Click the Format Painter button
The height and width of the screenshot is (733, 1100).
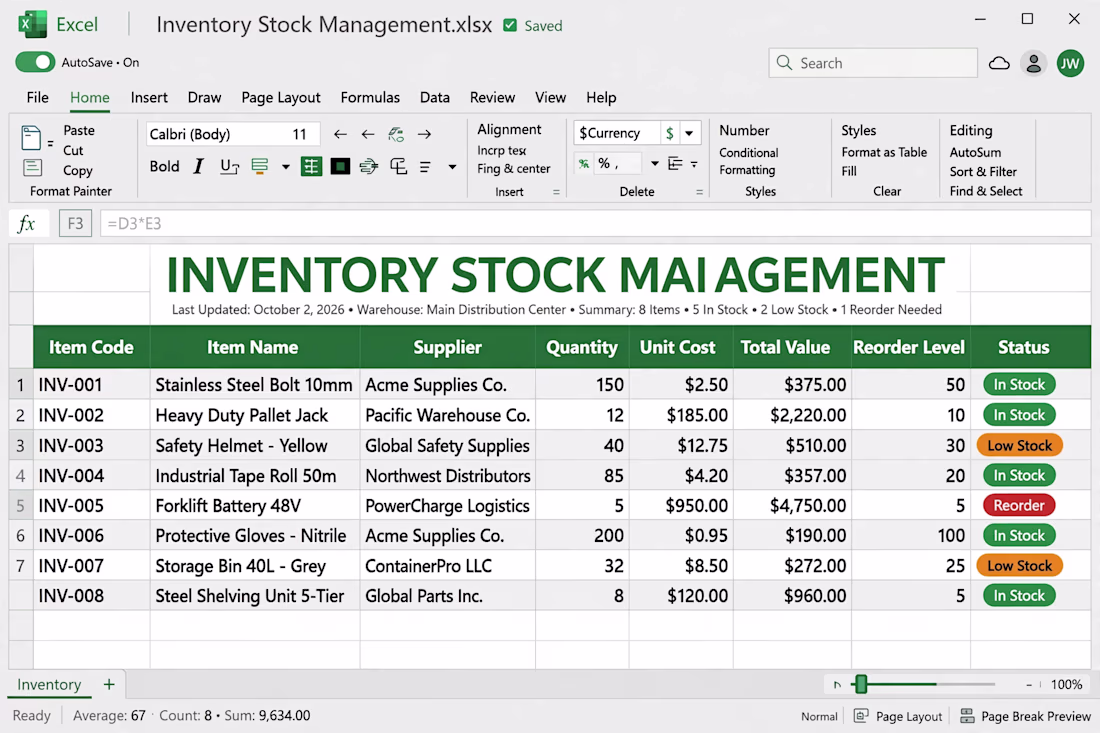pos(71,191)
